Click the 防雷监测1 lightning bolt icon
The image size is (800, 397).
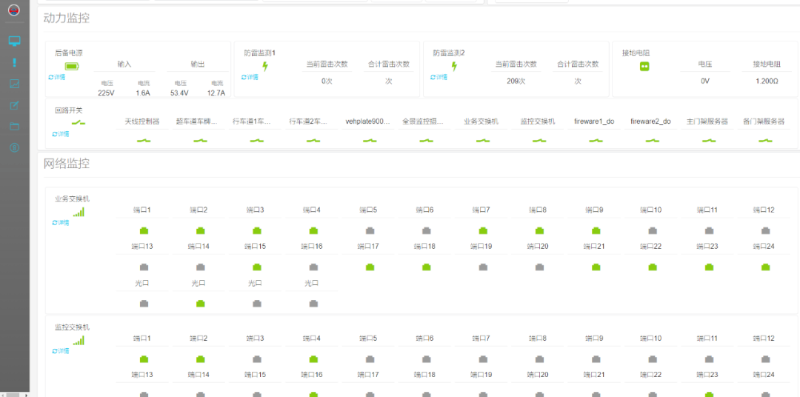click(265, 66)
